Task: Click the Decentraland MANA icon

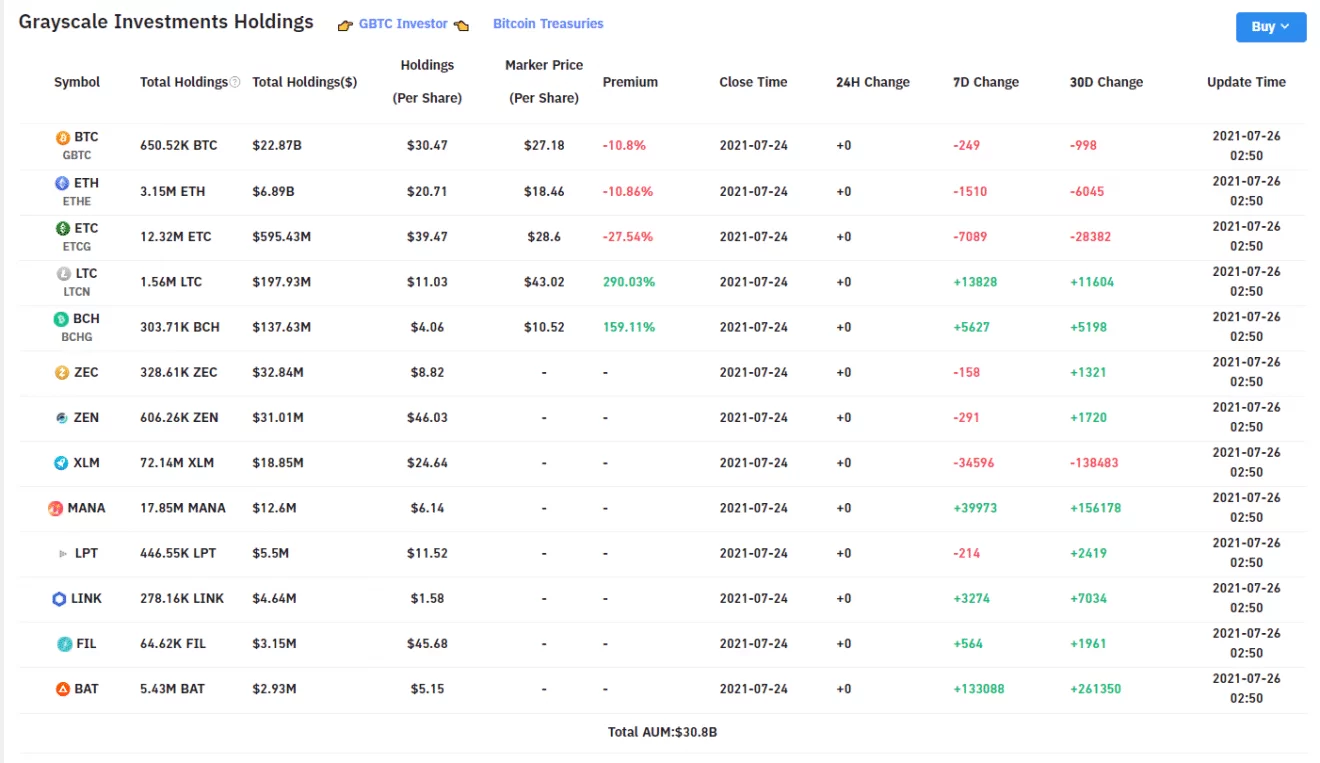Action: (x=56, y=509)
